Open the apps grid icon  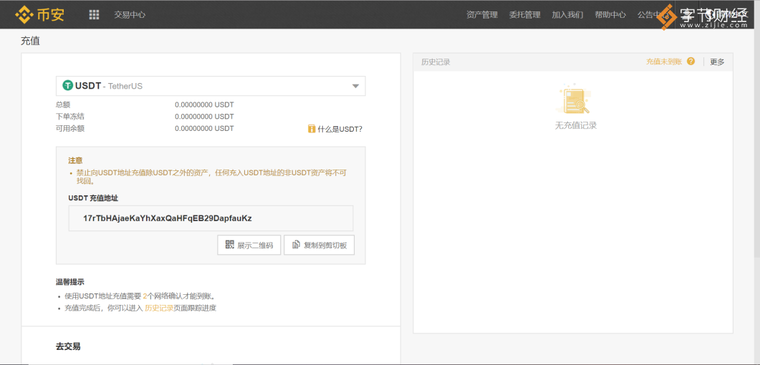[94, 15]
